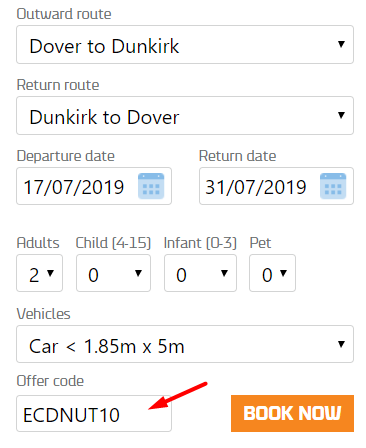Open the Infant (0-3) count dropdown
The height and width of the screenshot is (448, 366).
pos(200,273)
